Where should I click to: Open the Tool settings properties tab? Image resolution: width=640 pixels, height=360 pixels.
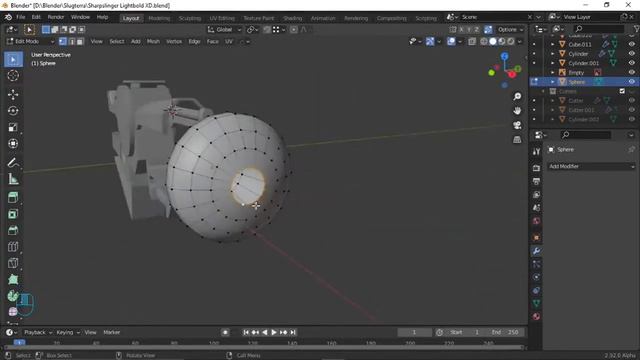536,151
